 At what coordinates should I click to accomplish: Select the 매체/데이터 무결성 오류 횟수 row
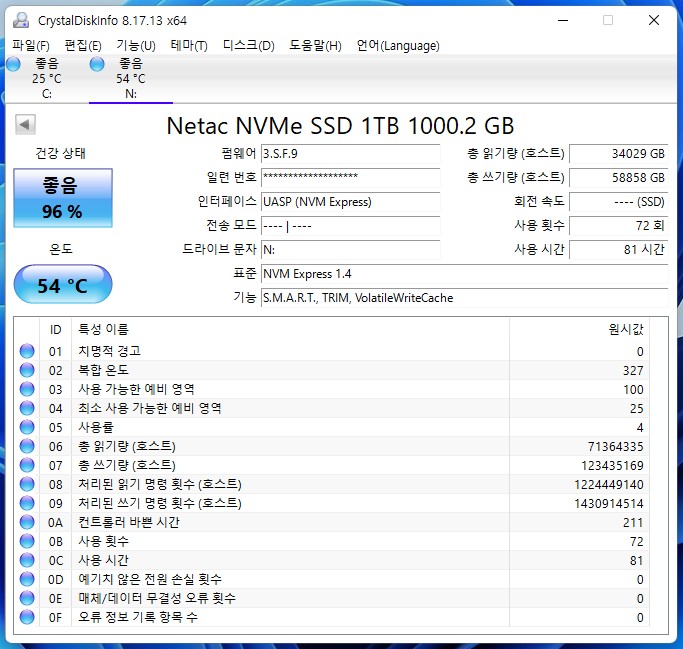coord(331,598)
